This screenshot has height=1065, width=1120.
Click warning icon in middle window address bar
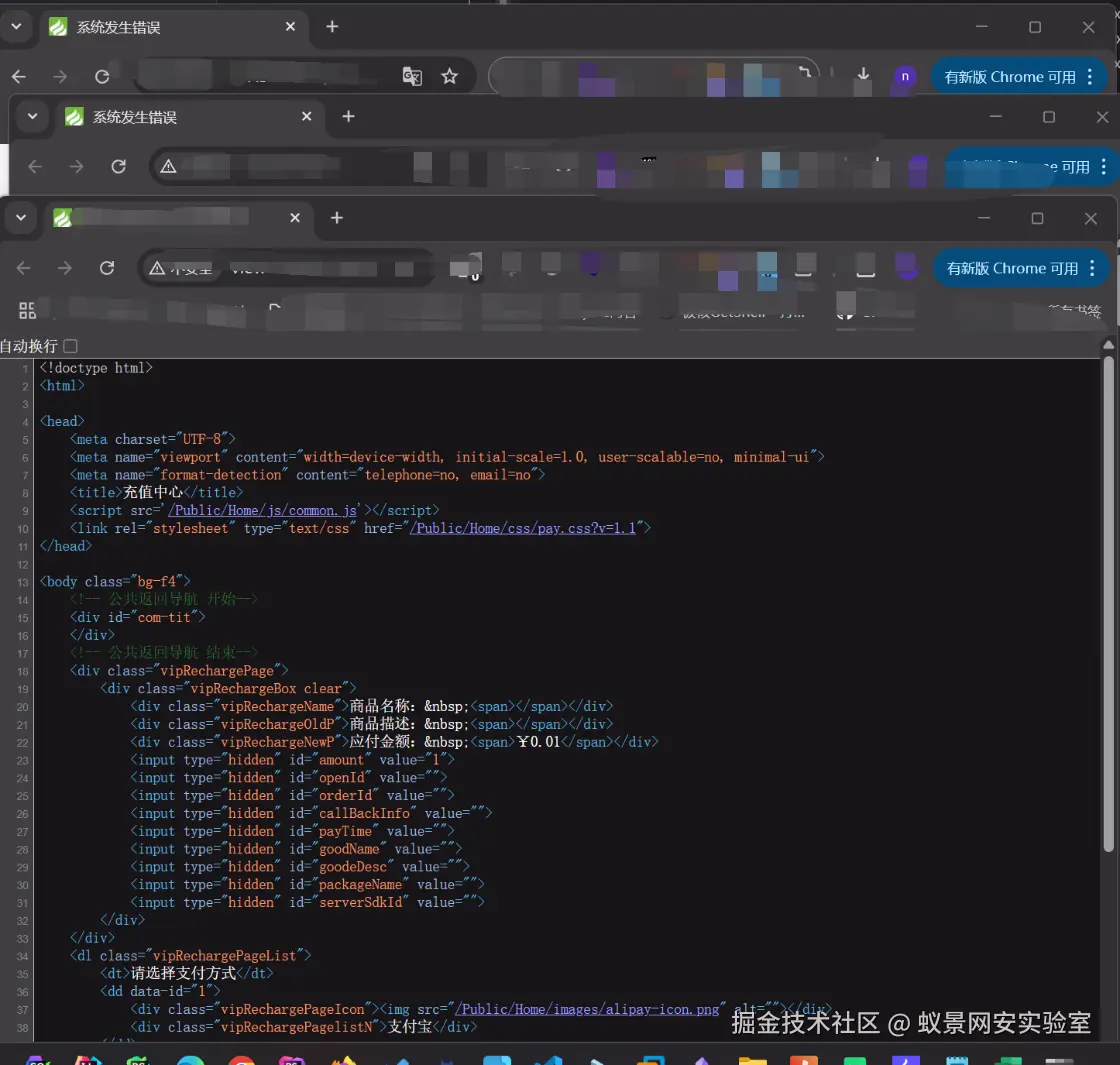point(168,166)
